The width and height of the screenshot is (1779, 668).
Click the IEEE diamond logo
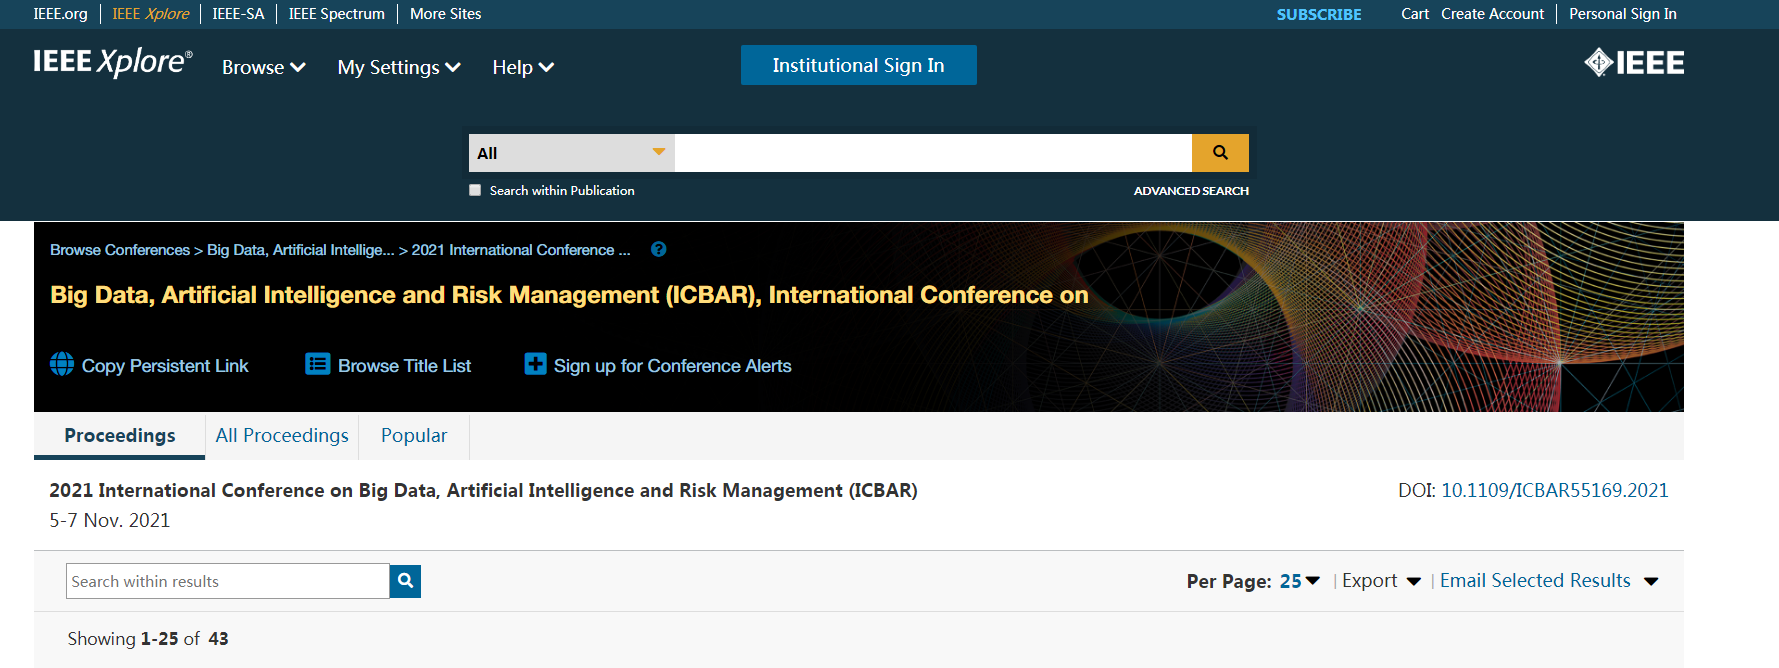click(x=1634, y=63)
